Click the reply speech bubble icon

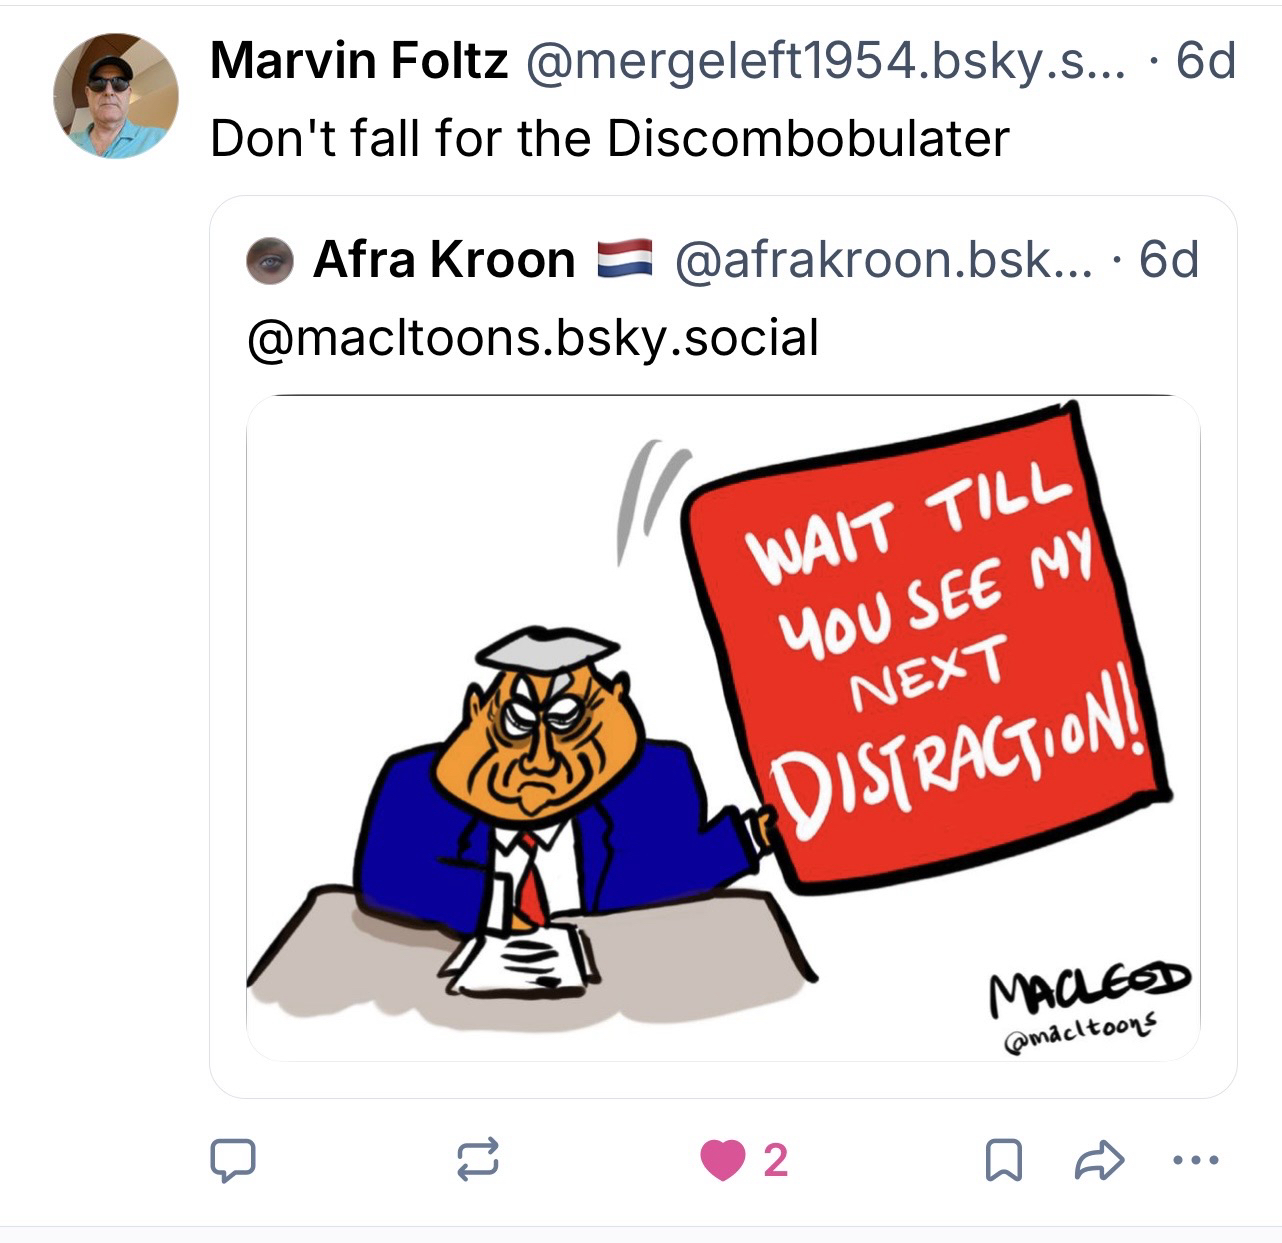click(232, 1160)
